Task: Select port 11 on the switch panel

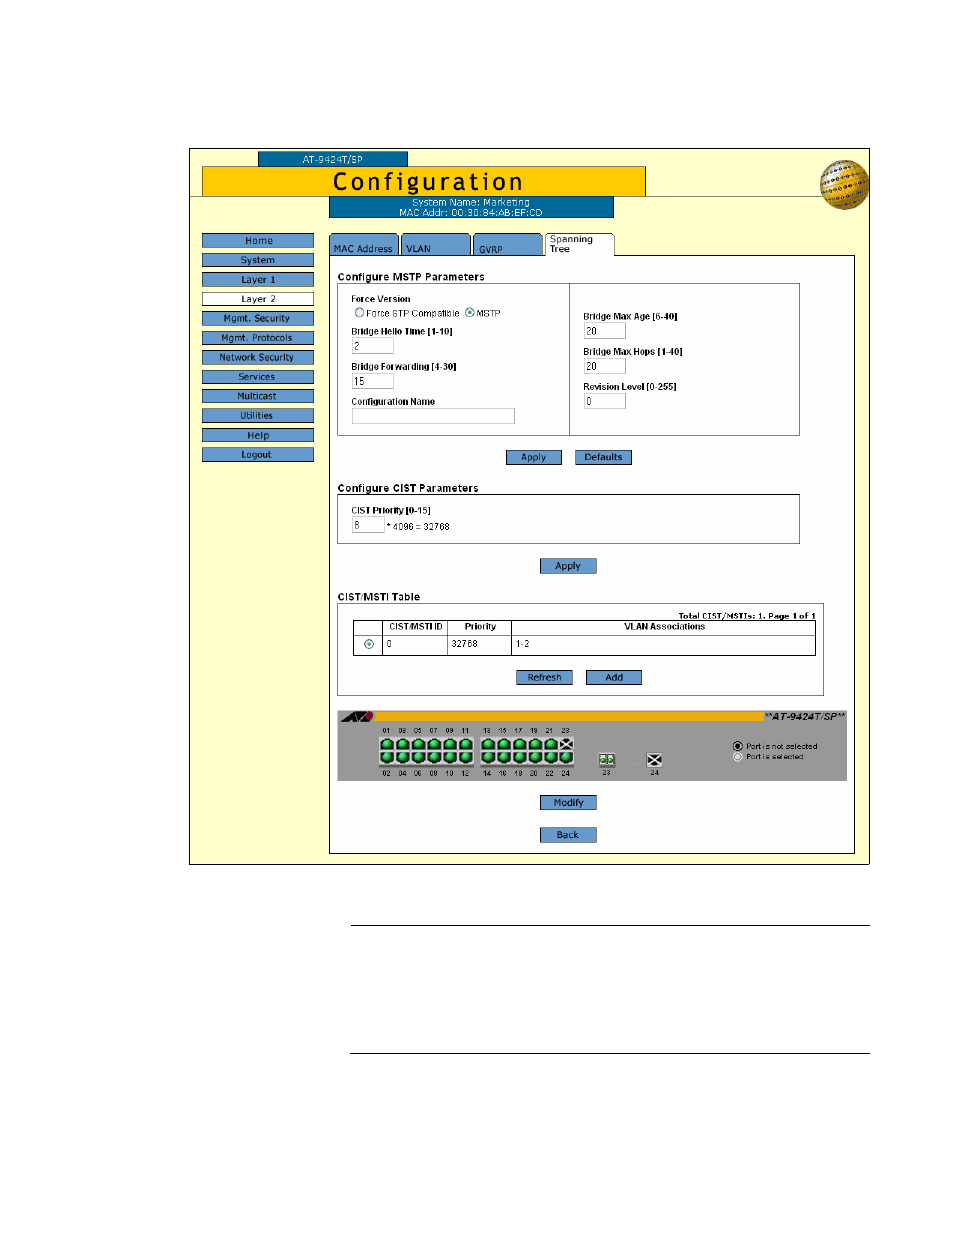Action: point(465,744)
